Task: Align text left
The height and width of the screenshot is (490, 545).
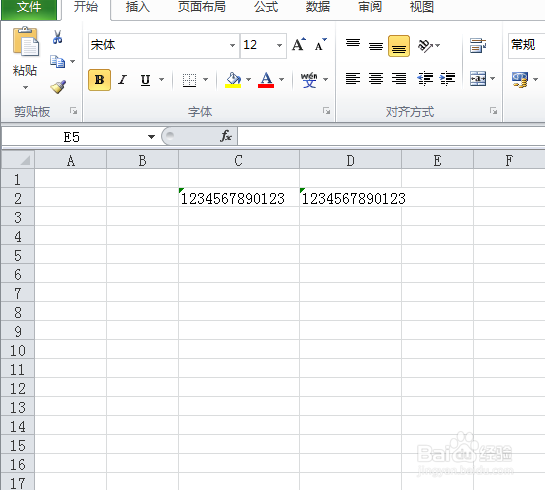Action: [353, 79]
